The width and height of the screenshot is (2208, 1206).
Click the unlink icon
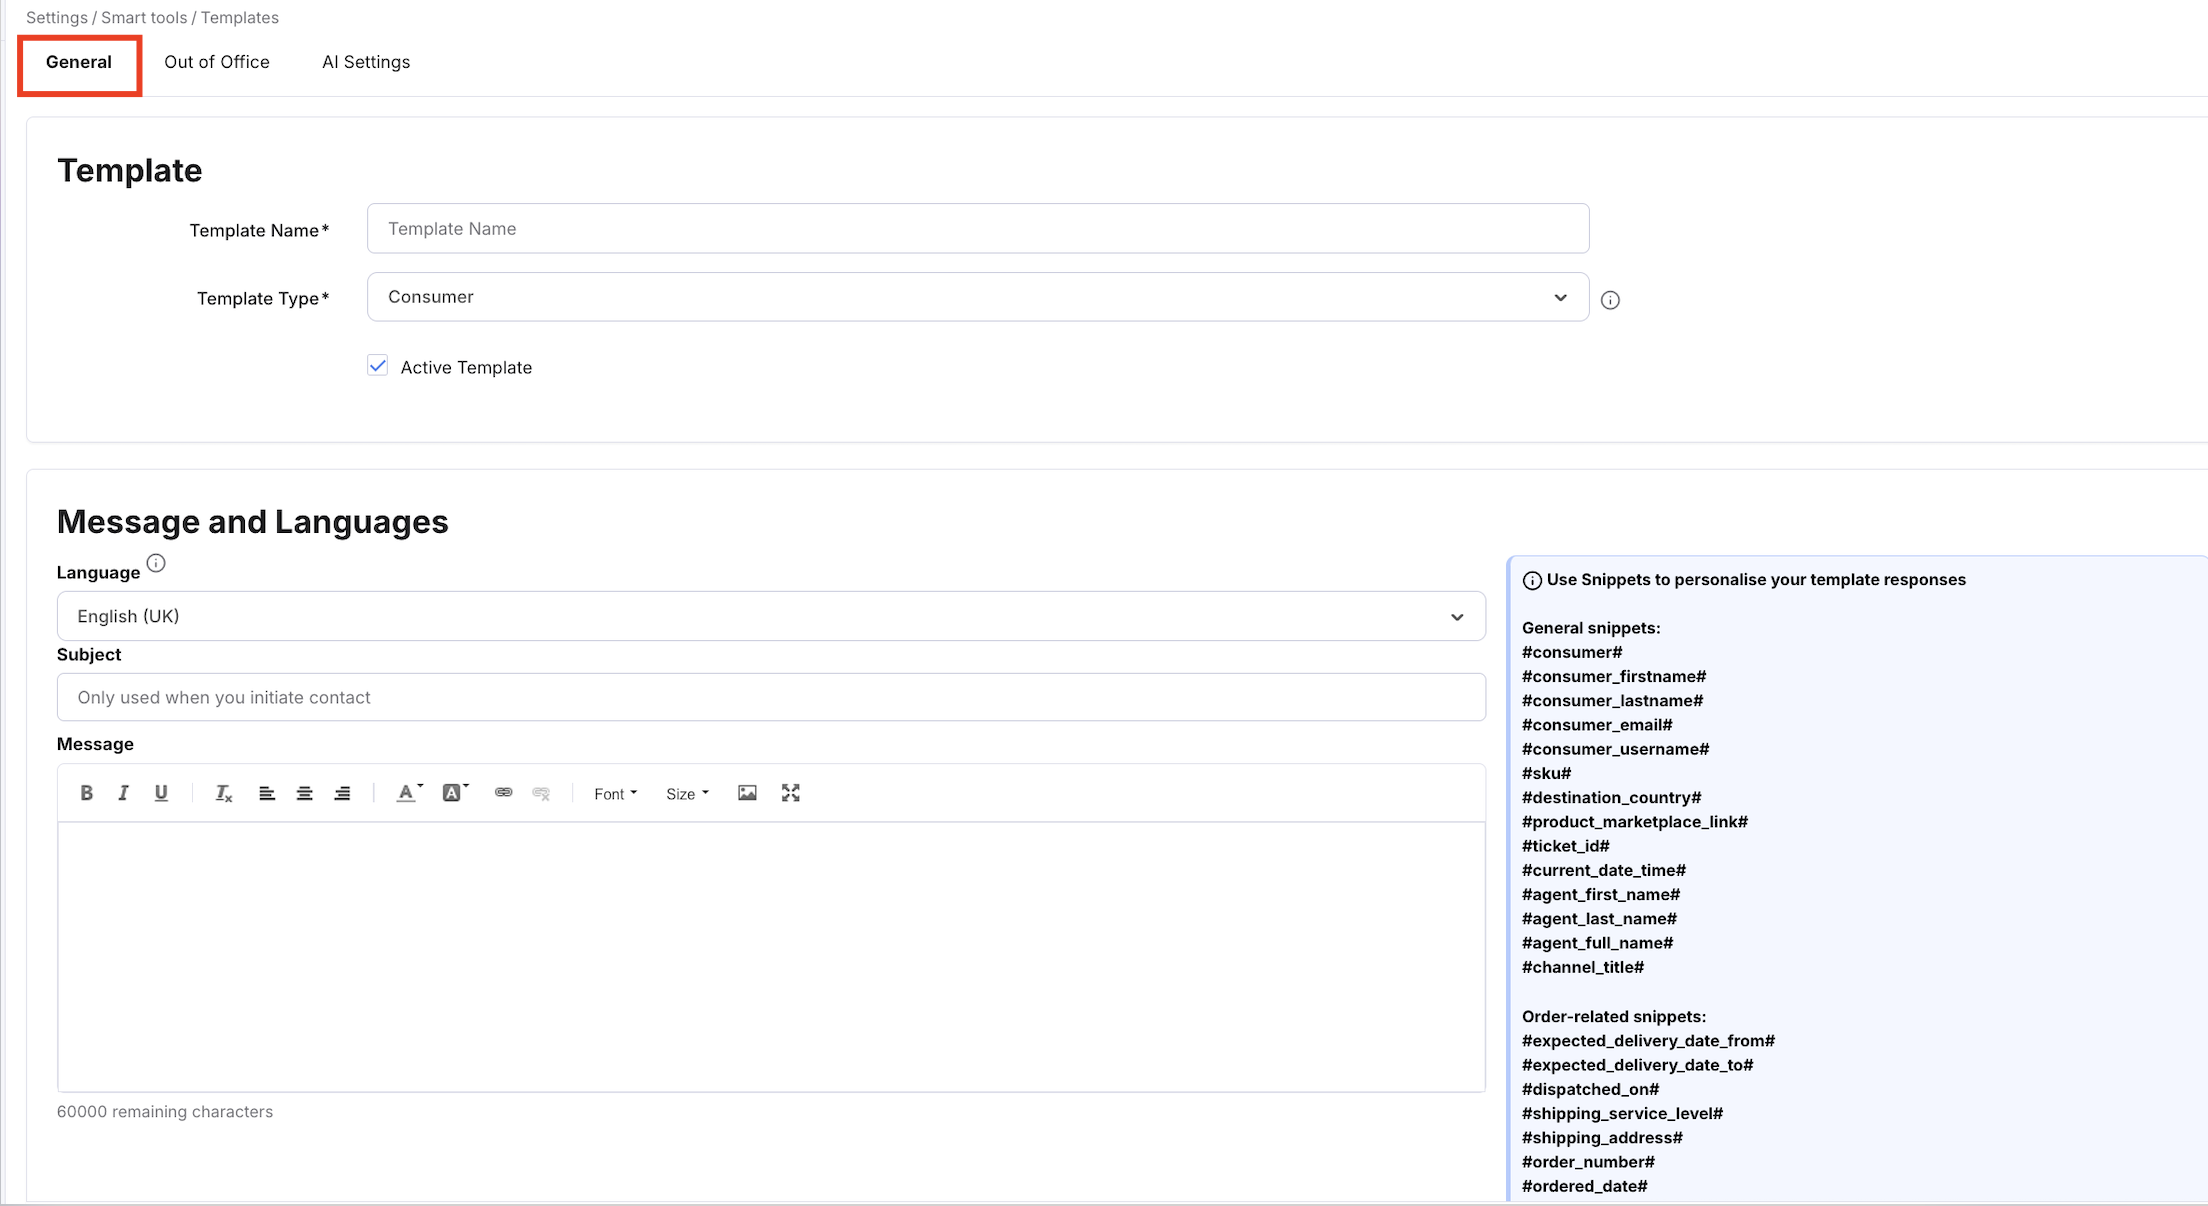click(x=541, y=793)
